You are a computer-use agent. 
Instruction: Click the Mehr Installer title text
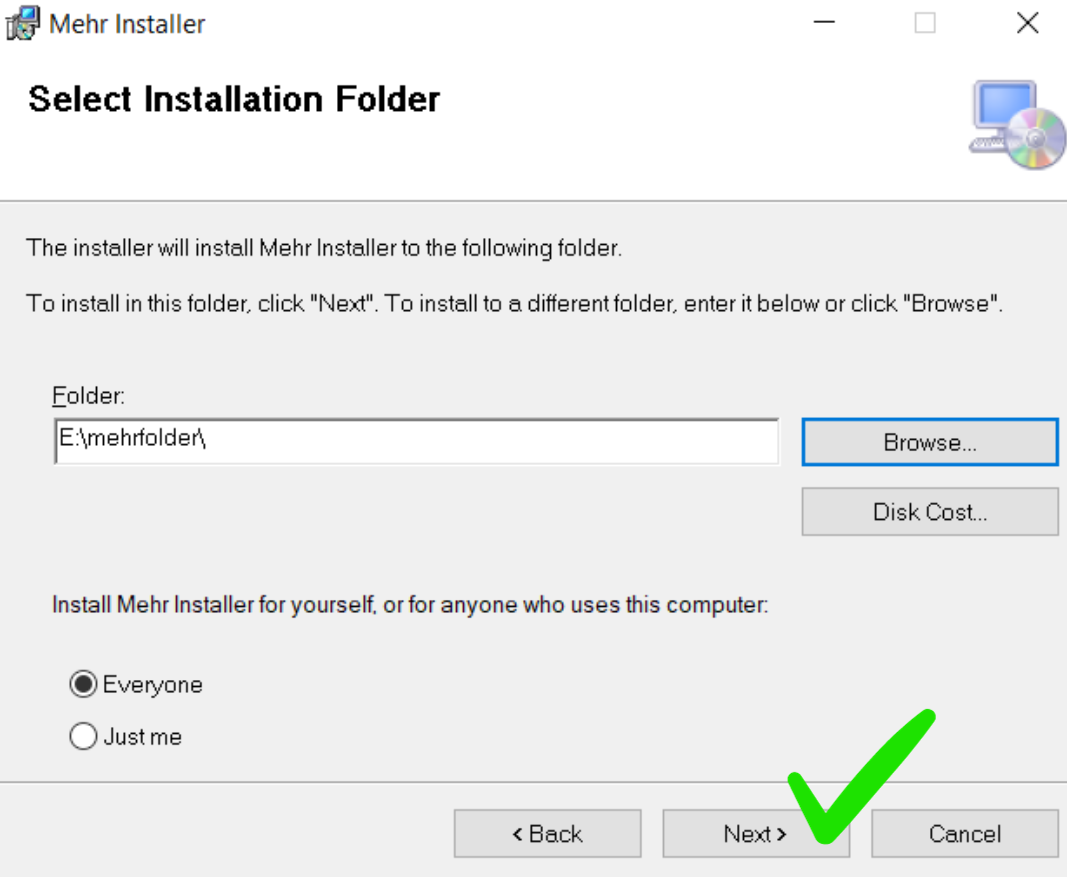click(x=127, y=24)
